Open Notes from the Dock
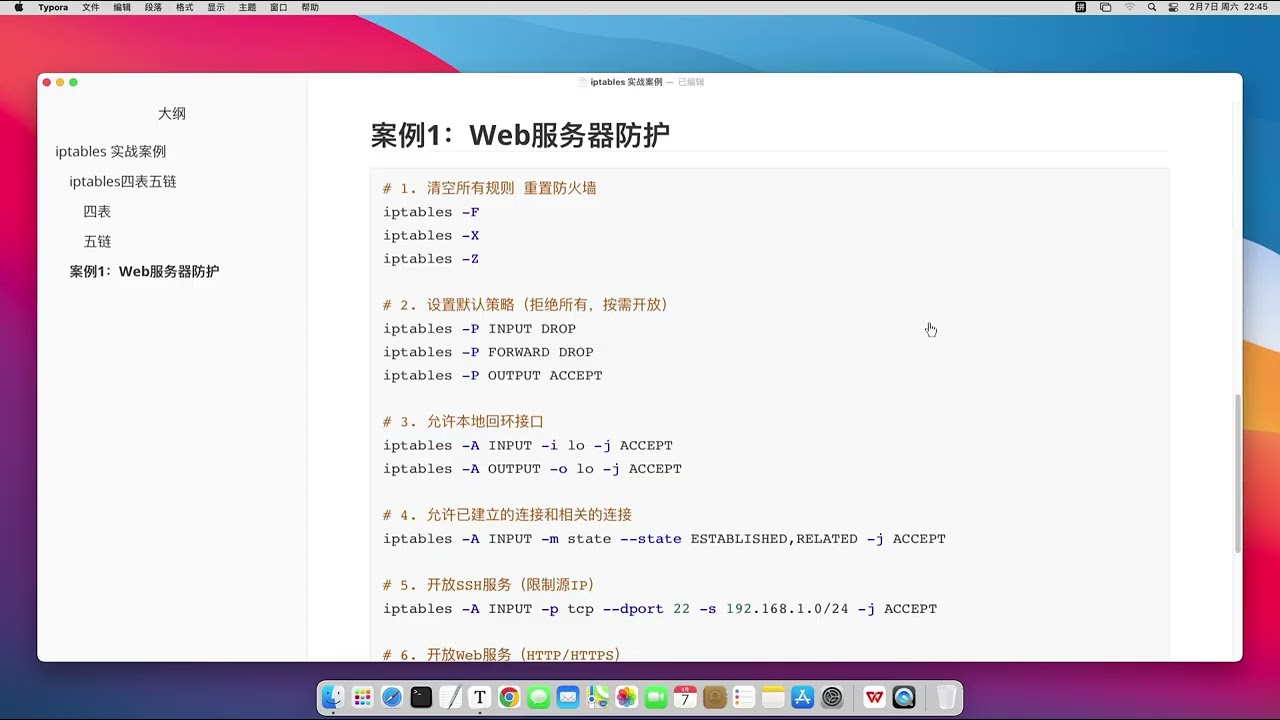This screenshot has width=1280, height=720. 773,697
